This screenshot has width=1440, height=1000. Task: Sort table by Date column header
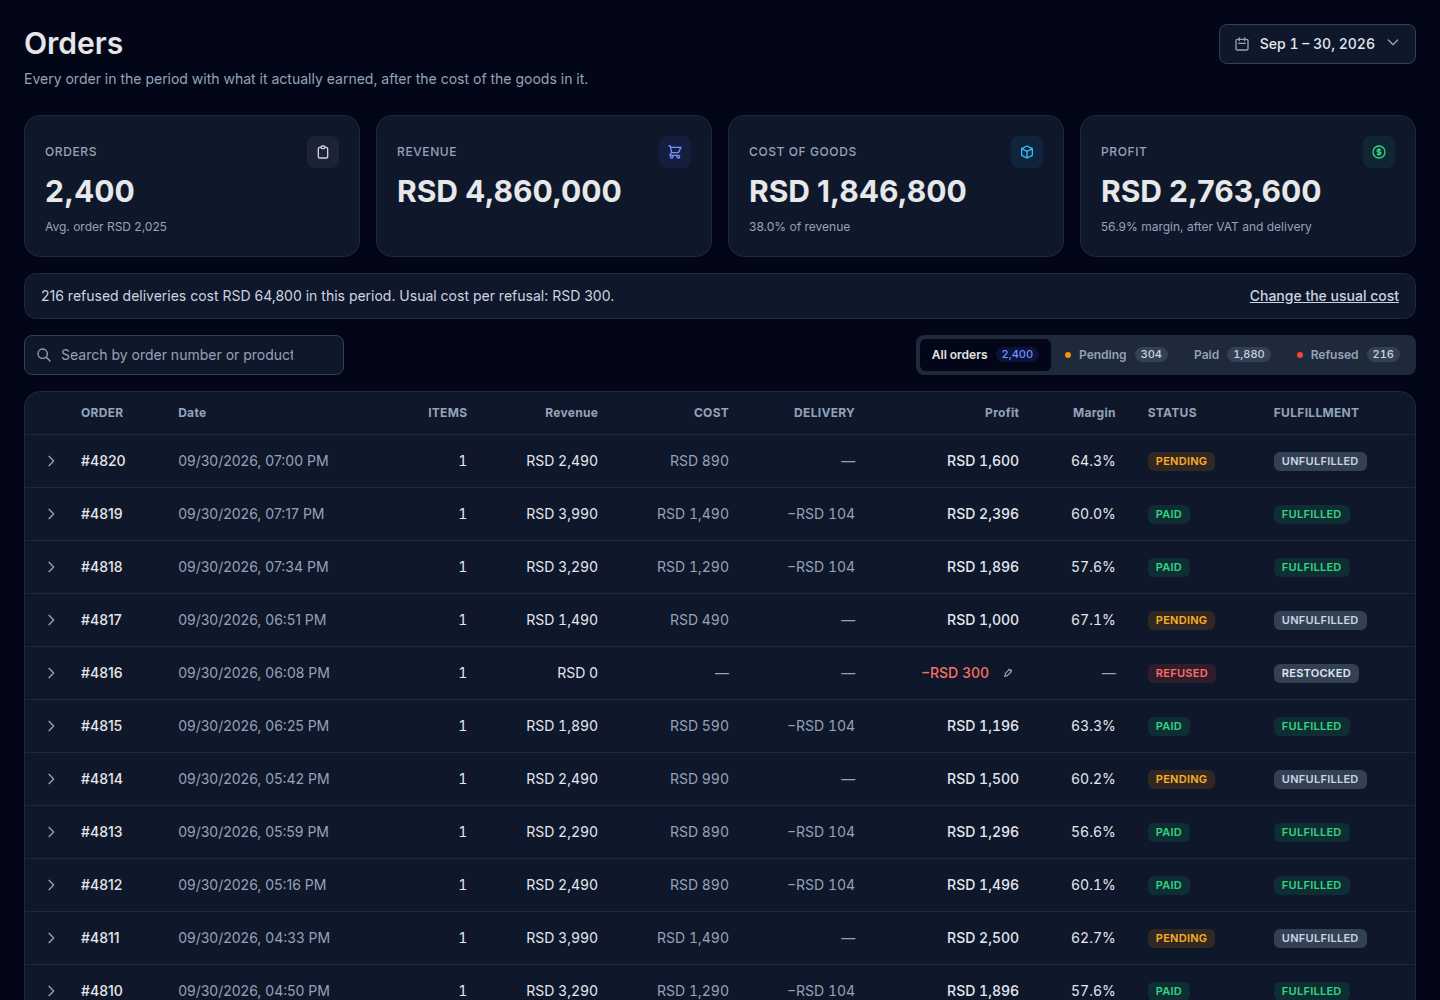(x=192, y=413)
